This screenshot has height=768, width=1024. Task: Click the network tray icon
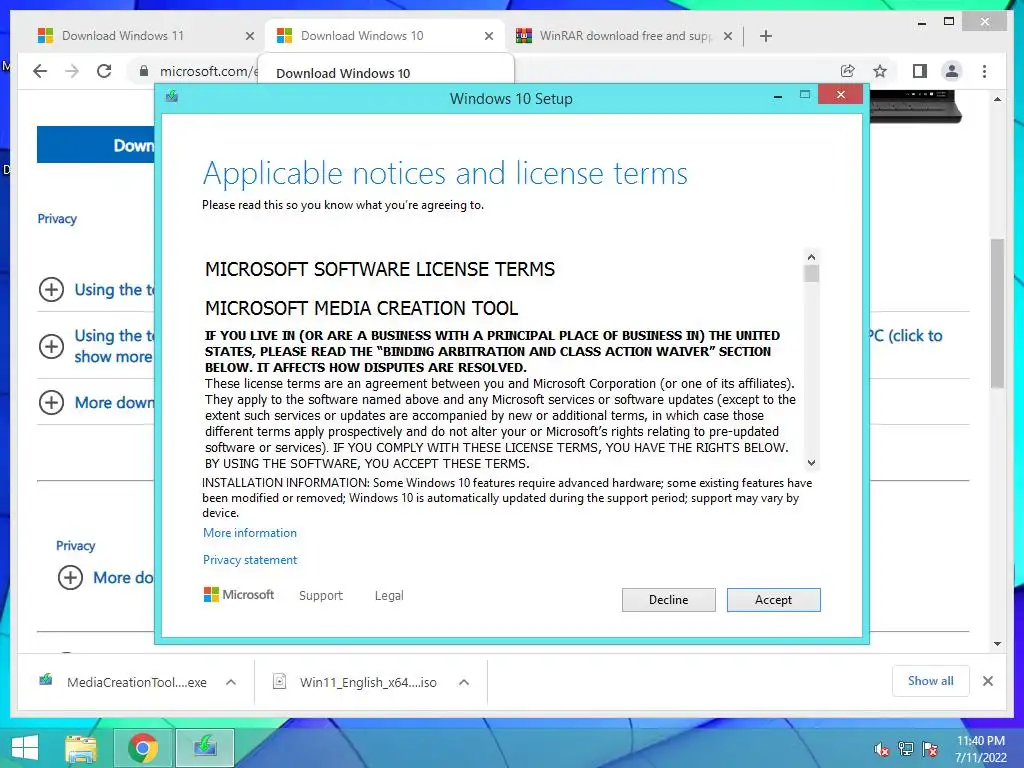point(906,749)
